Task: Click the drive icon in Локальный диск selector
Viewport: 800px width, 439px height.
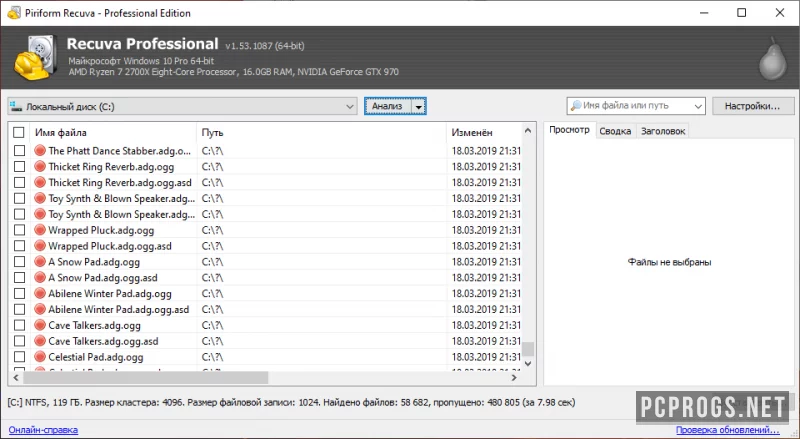Action: (x=16, y=107)
